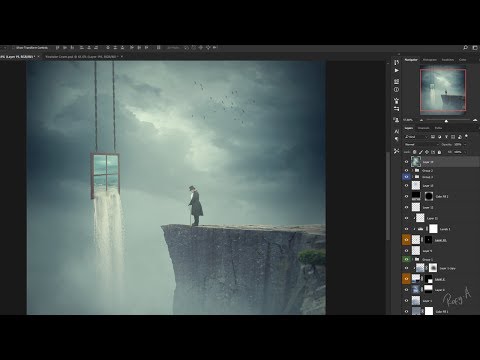The image size is (480, 360).
Task: Open the Tool Presets crossed-tools icon in the dock
Action: (396, 151)
